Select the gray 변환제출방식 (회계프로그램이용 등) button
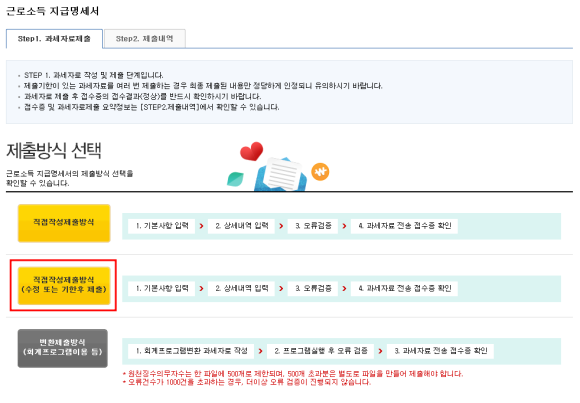 [63, 348]
